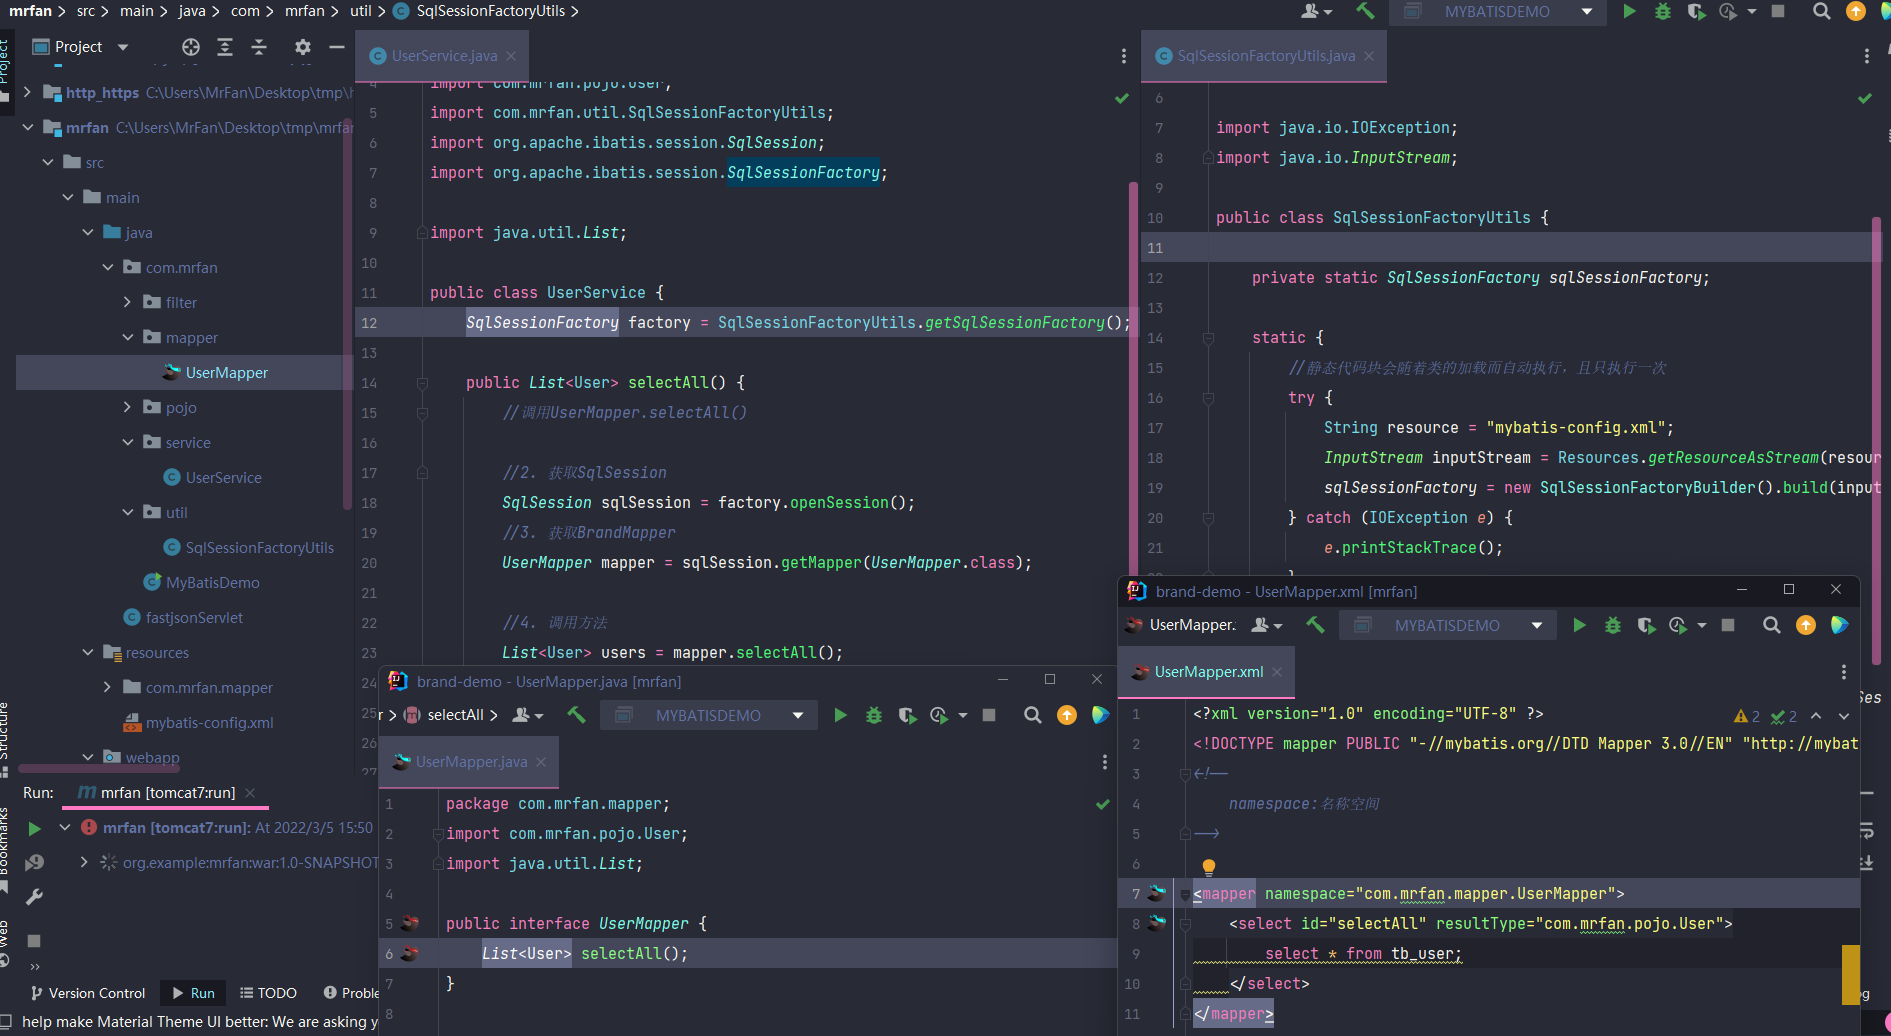This screenshot has height=1036, width=1891.
Task: Click lightbulb intention icon in UserMapper.xml
Action: point(1208,867)
